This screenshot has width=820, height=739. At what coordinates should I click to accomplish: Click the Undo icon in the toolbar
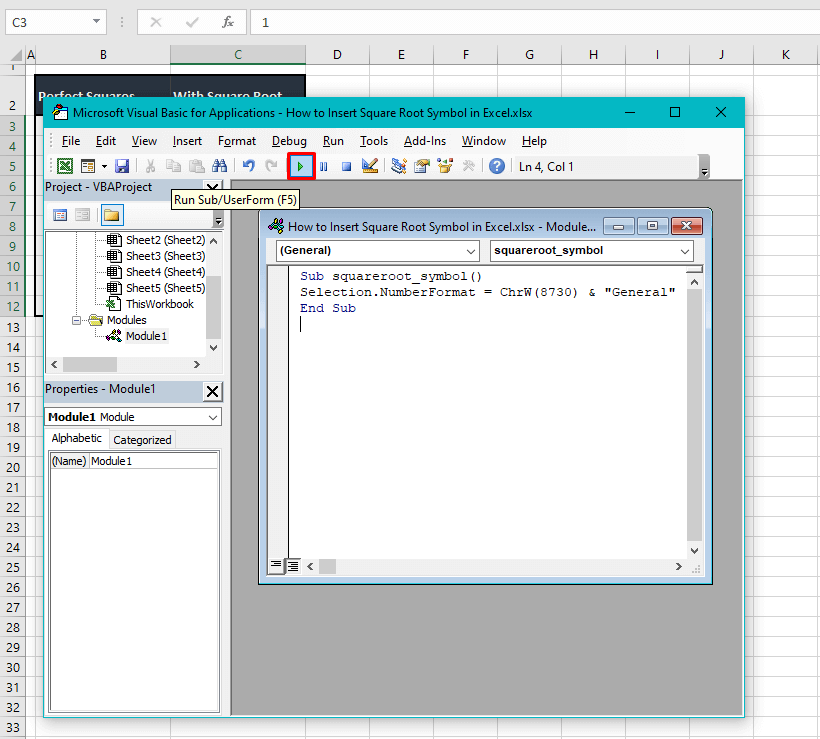pyautogui.click(x=247, y=166)
